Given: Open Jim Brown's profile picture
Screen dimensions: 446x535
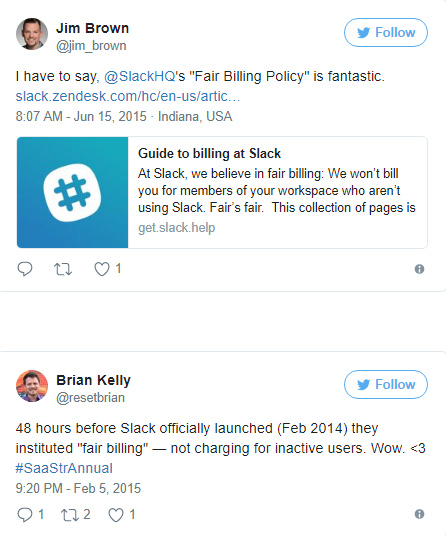Looking at the screenshot, I should click(x=32, y=34).
